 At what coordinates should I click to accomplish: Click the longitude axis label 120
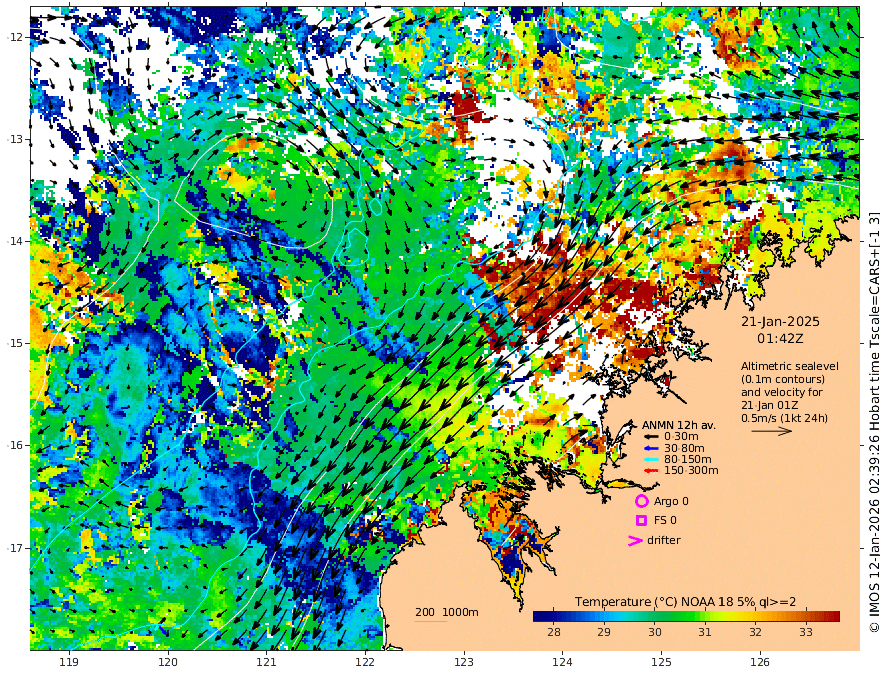168,662
